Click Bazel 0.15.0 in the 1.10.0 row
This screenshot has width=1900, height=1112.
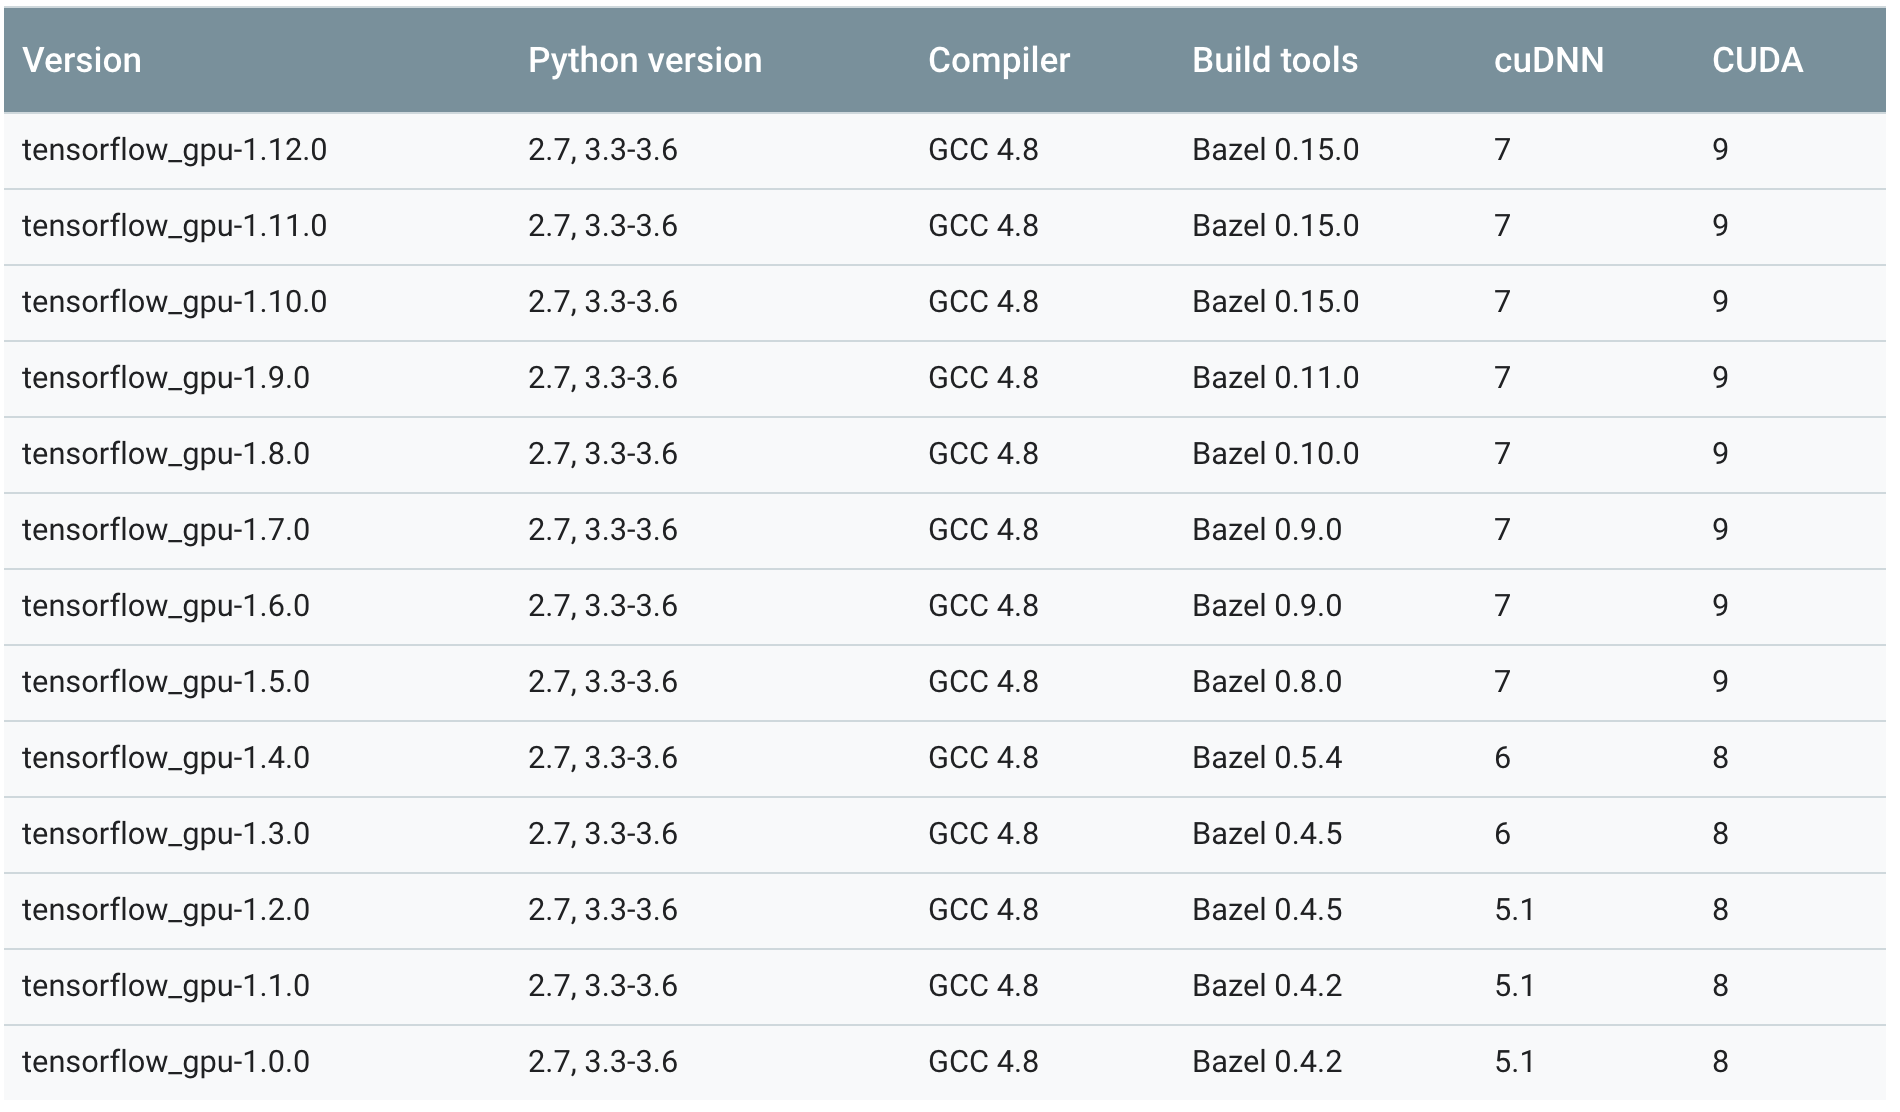(x=1275, y=302)
